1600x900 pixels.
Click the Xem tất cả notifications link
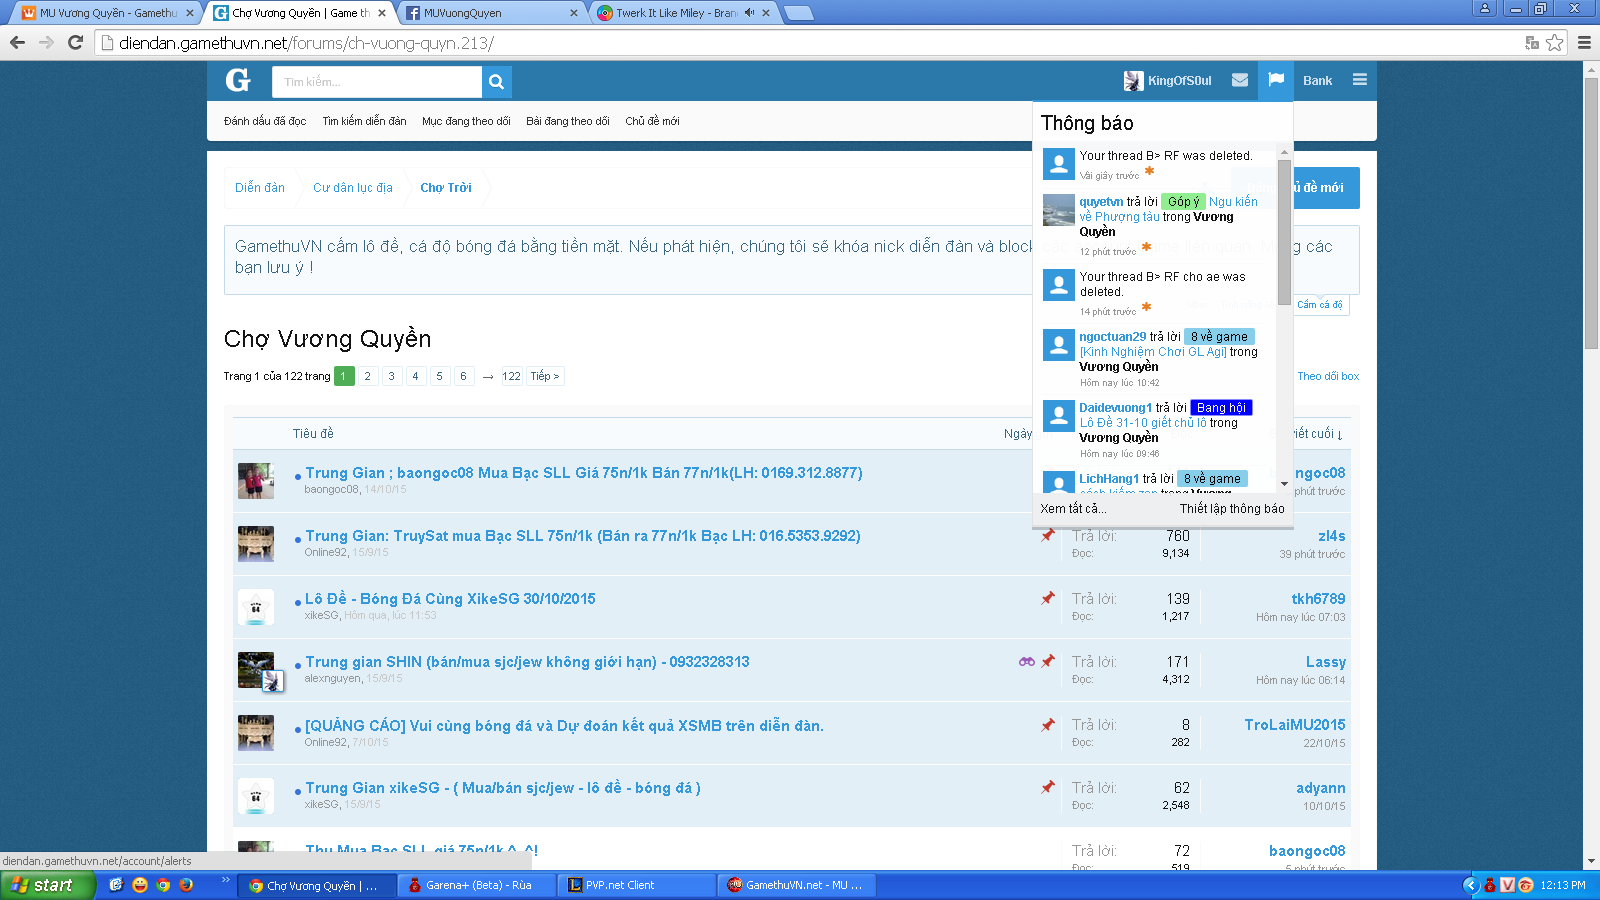[1073, 509]
